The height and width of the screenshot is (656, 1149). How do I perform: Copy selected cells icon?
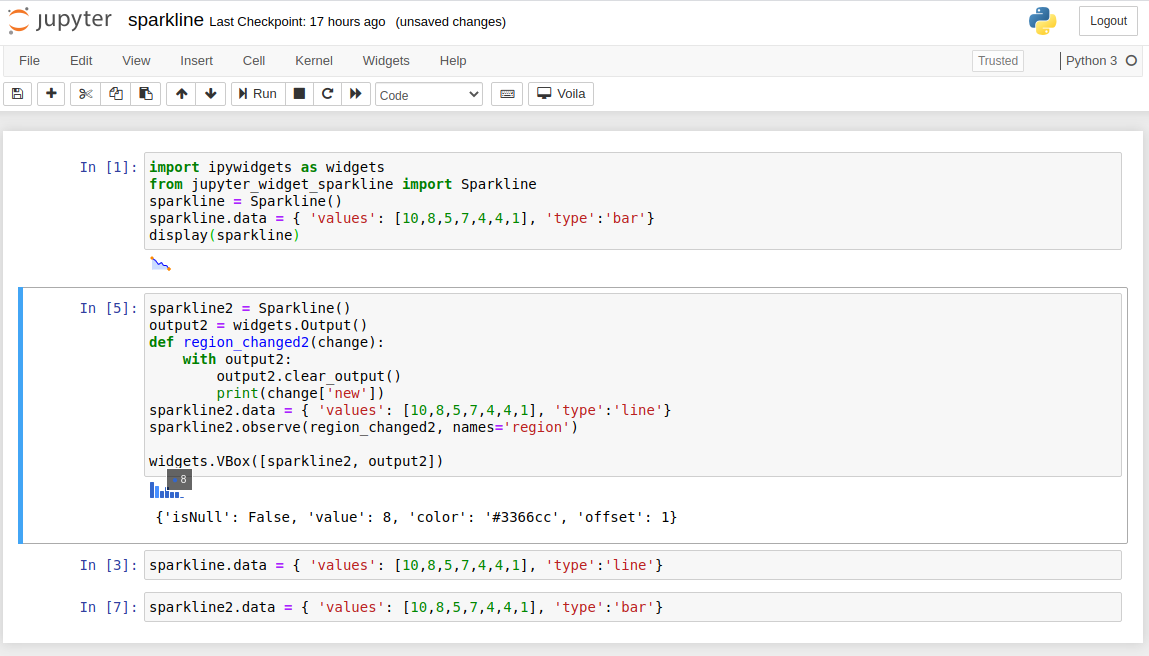(116, 94)
